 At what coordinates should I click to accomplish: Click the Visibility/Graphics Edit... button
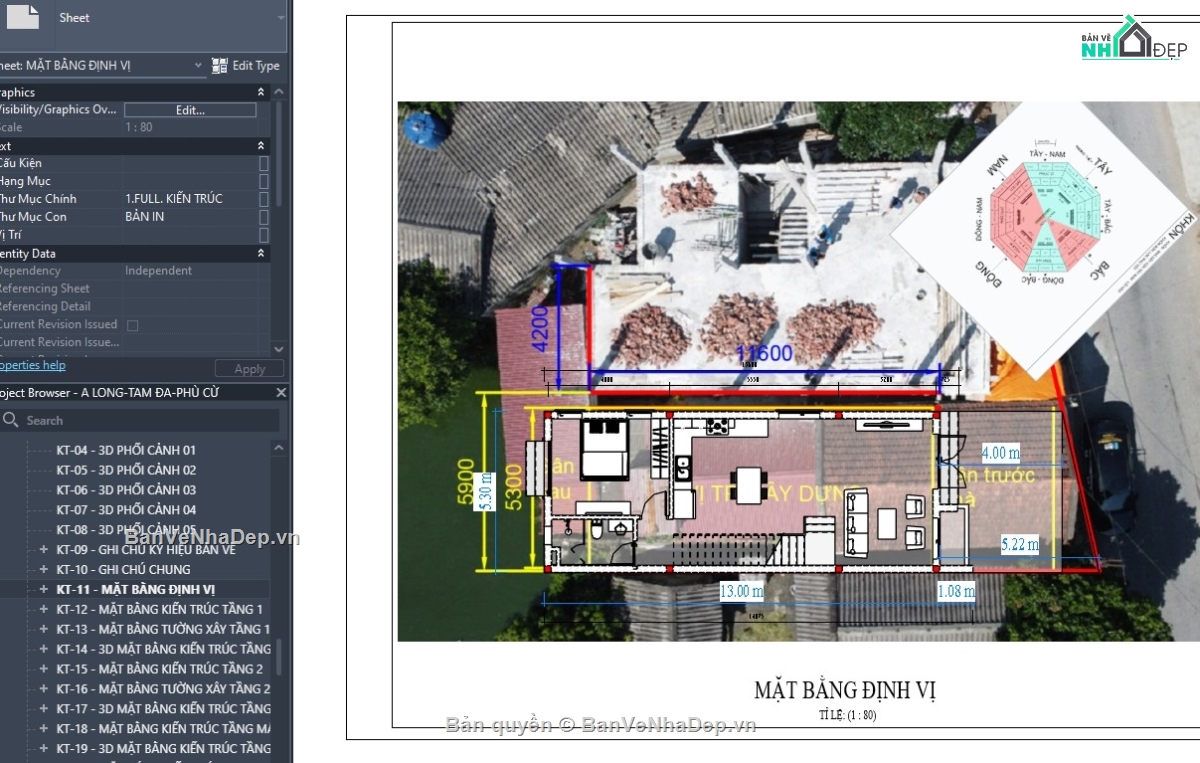coord(190,110)
